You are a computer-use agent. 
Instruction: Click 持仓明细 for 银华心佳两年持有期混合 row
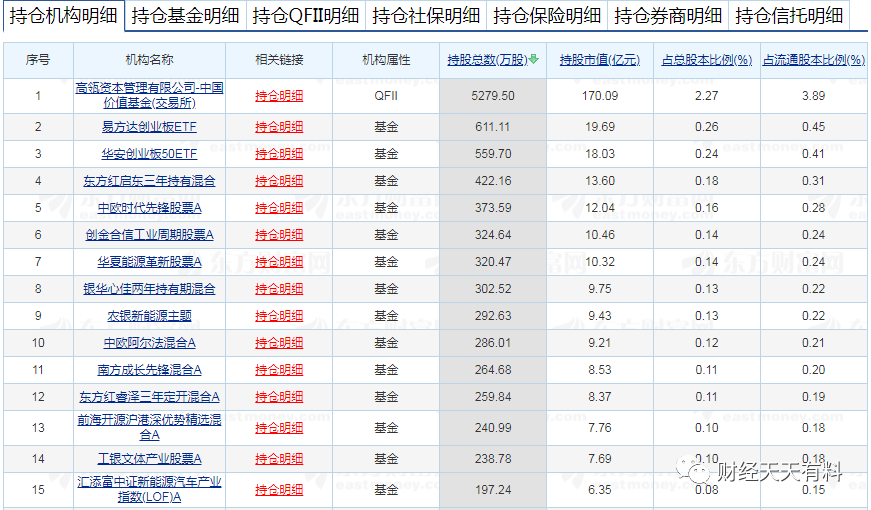pyautogui.click(x=279, y=288)
